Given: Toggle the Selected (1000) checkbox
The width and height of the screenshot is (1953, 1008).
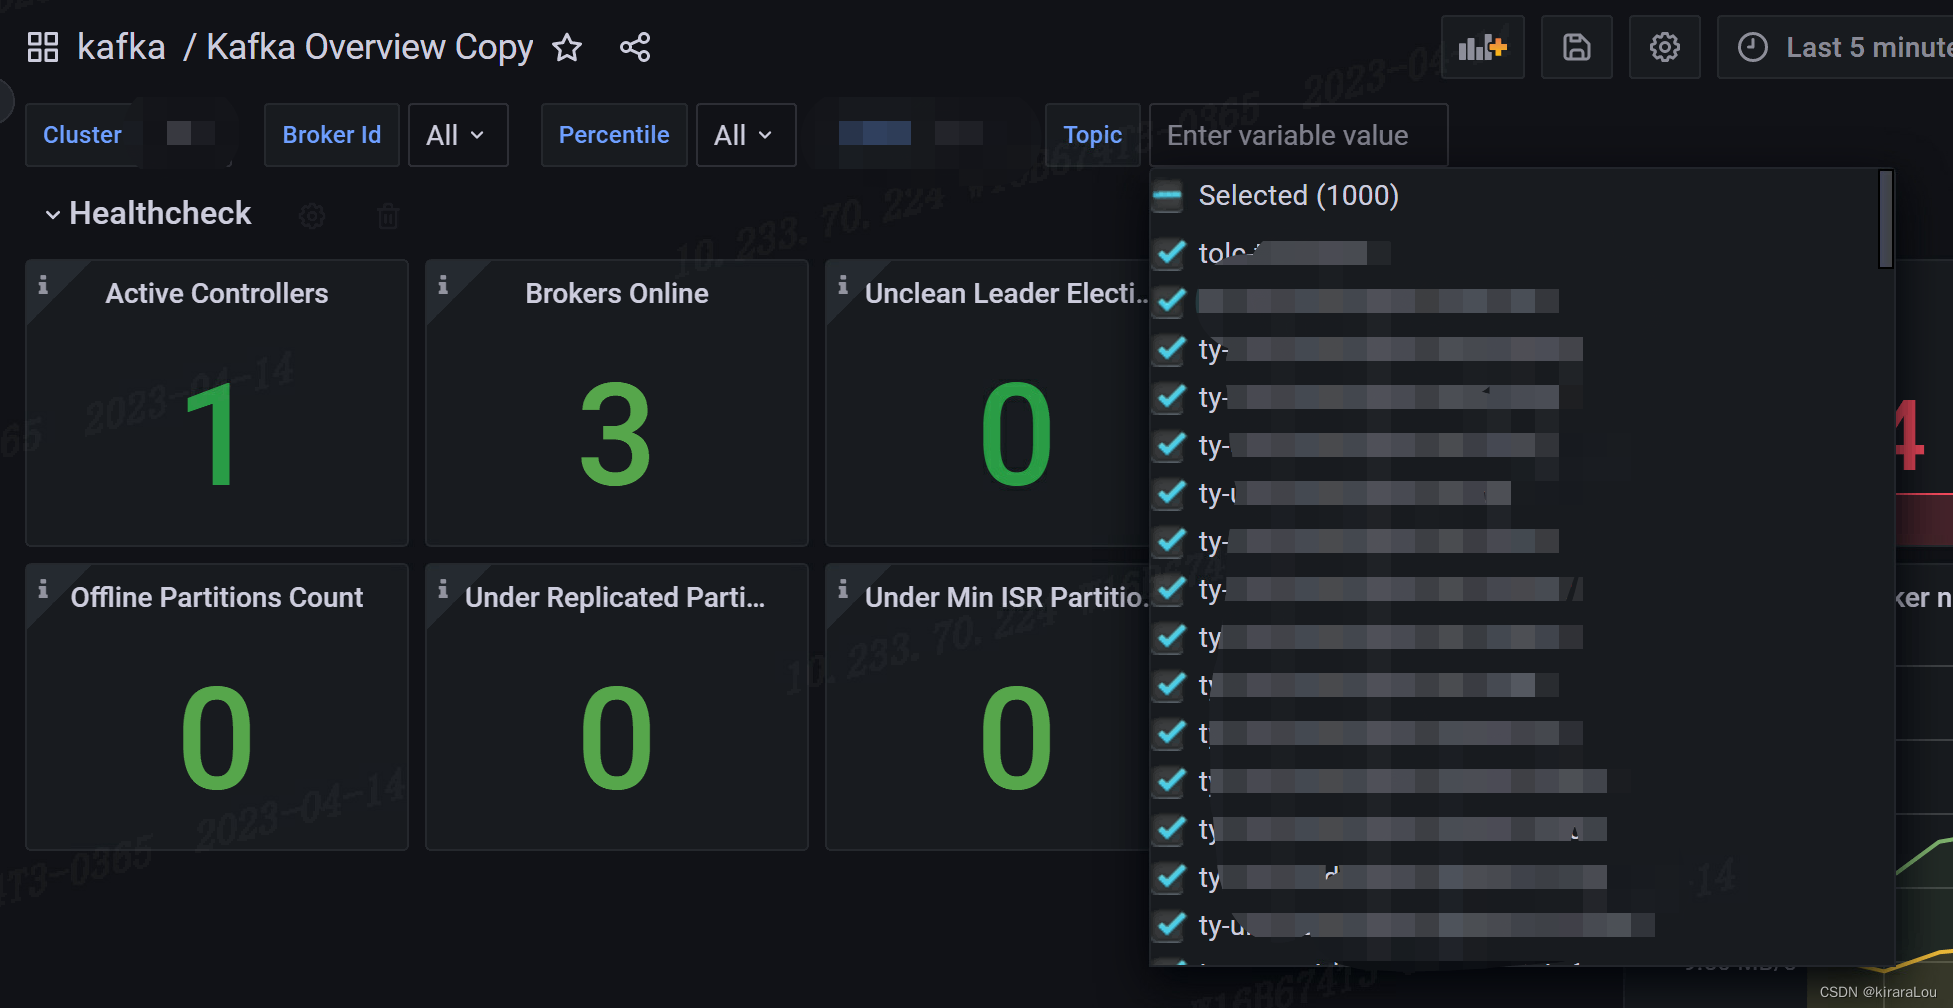Looking at the screenshot, I should tap(1168, 196).
